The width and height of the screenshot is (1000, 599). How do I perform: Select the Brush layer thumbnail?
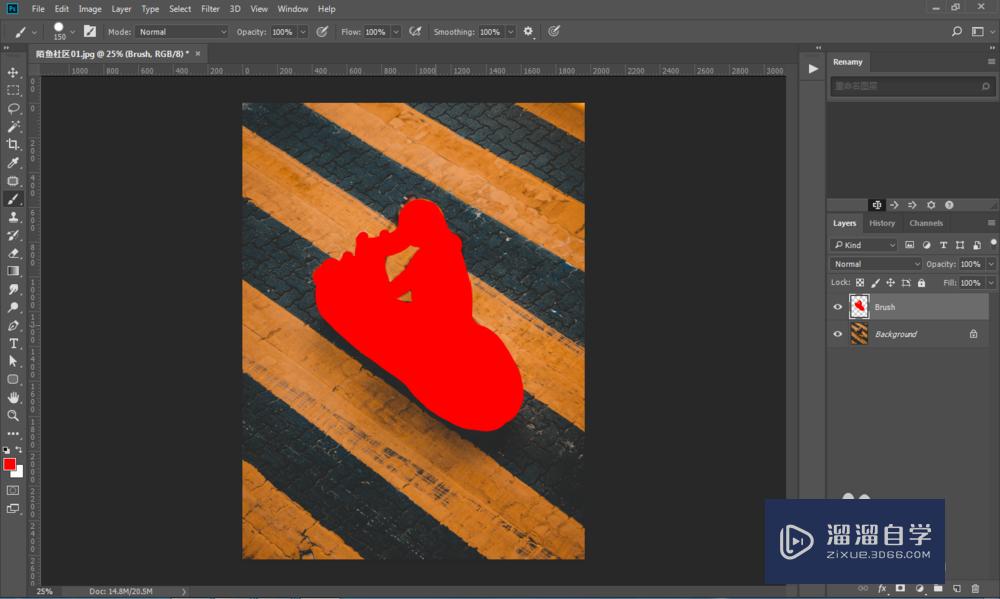pyautogui.click(x=859, y=307)
